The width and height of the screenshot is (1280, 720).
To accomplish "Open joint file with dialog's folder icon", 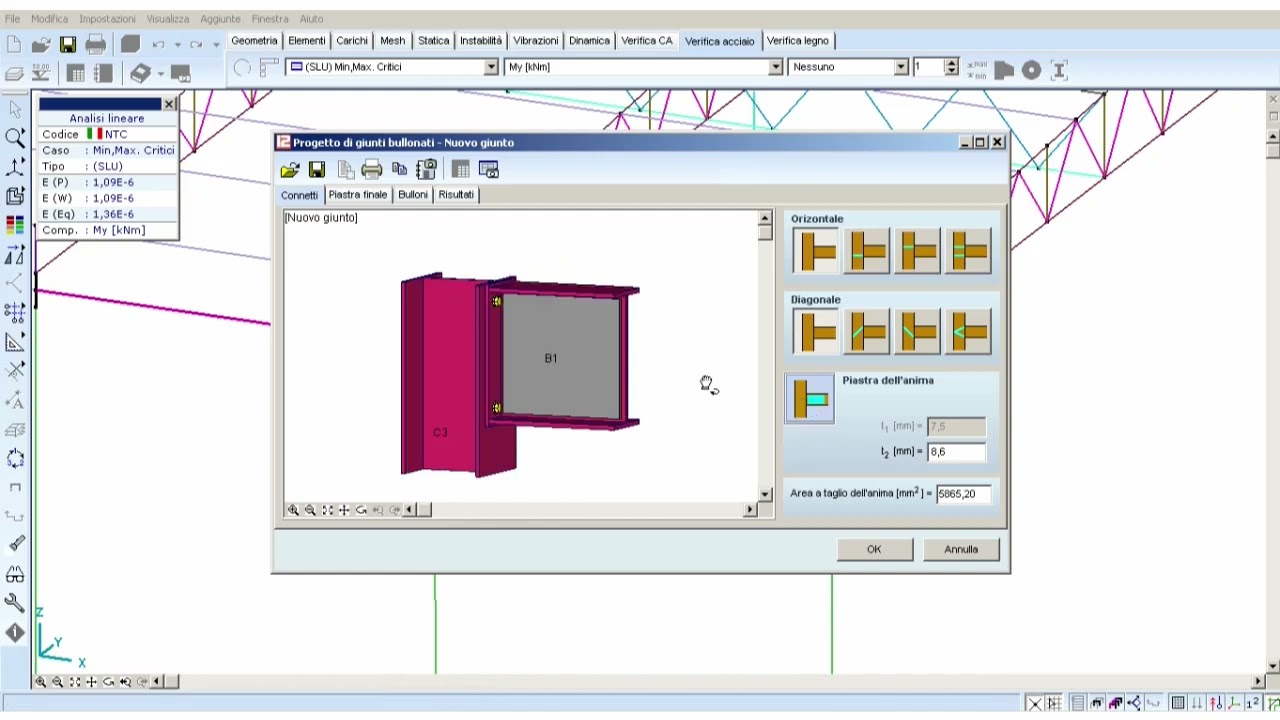I will (x=290, y=170).
